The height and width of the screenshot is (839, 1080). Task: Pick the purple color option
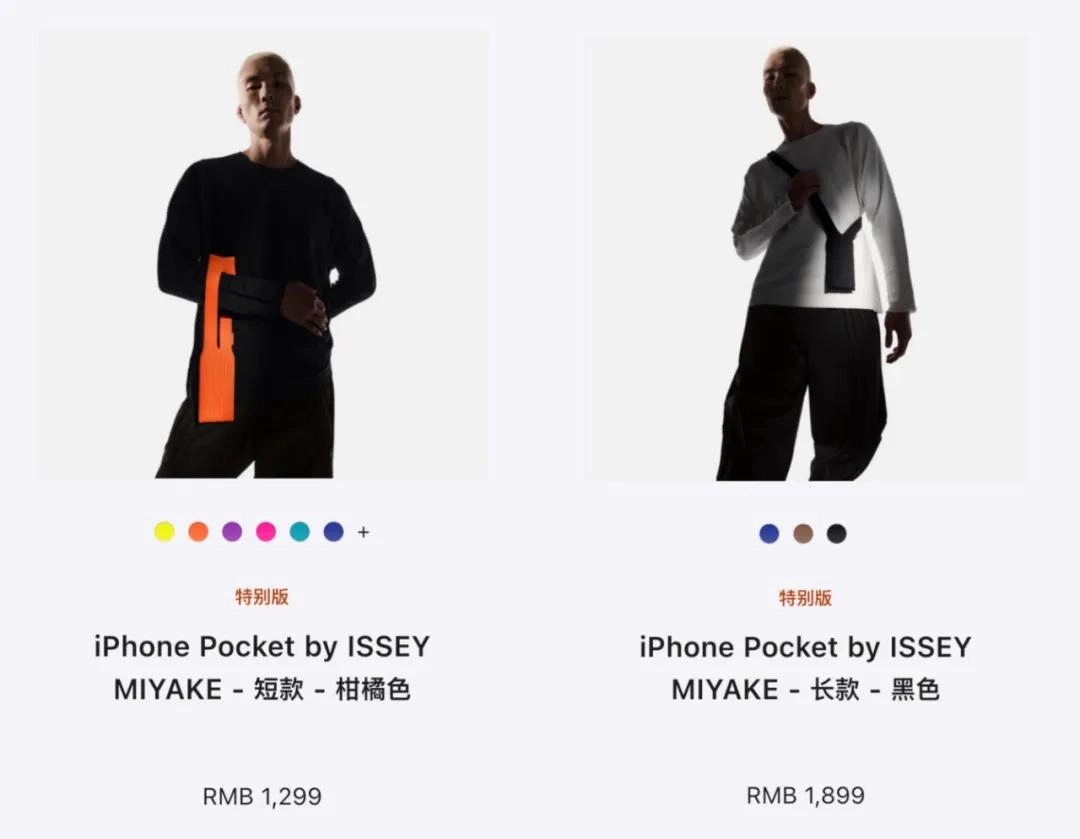[232, 532]
